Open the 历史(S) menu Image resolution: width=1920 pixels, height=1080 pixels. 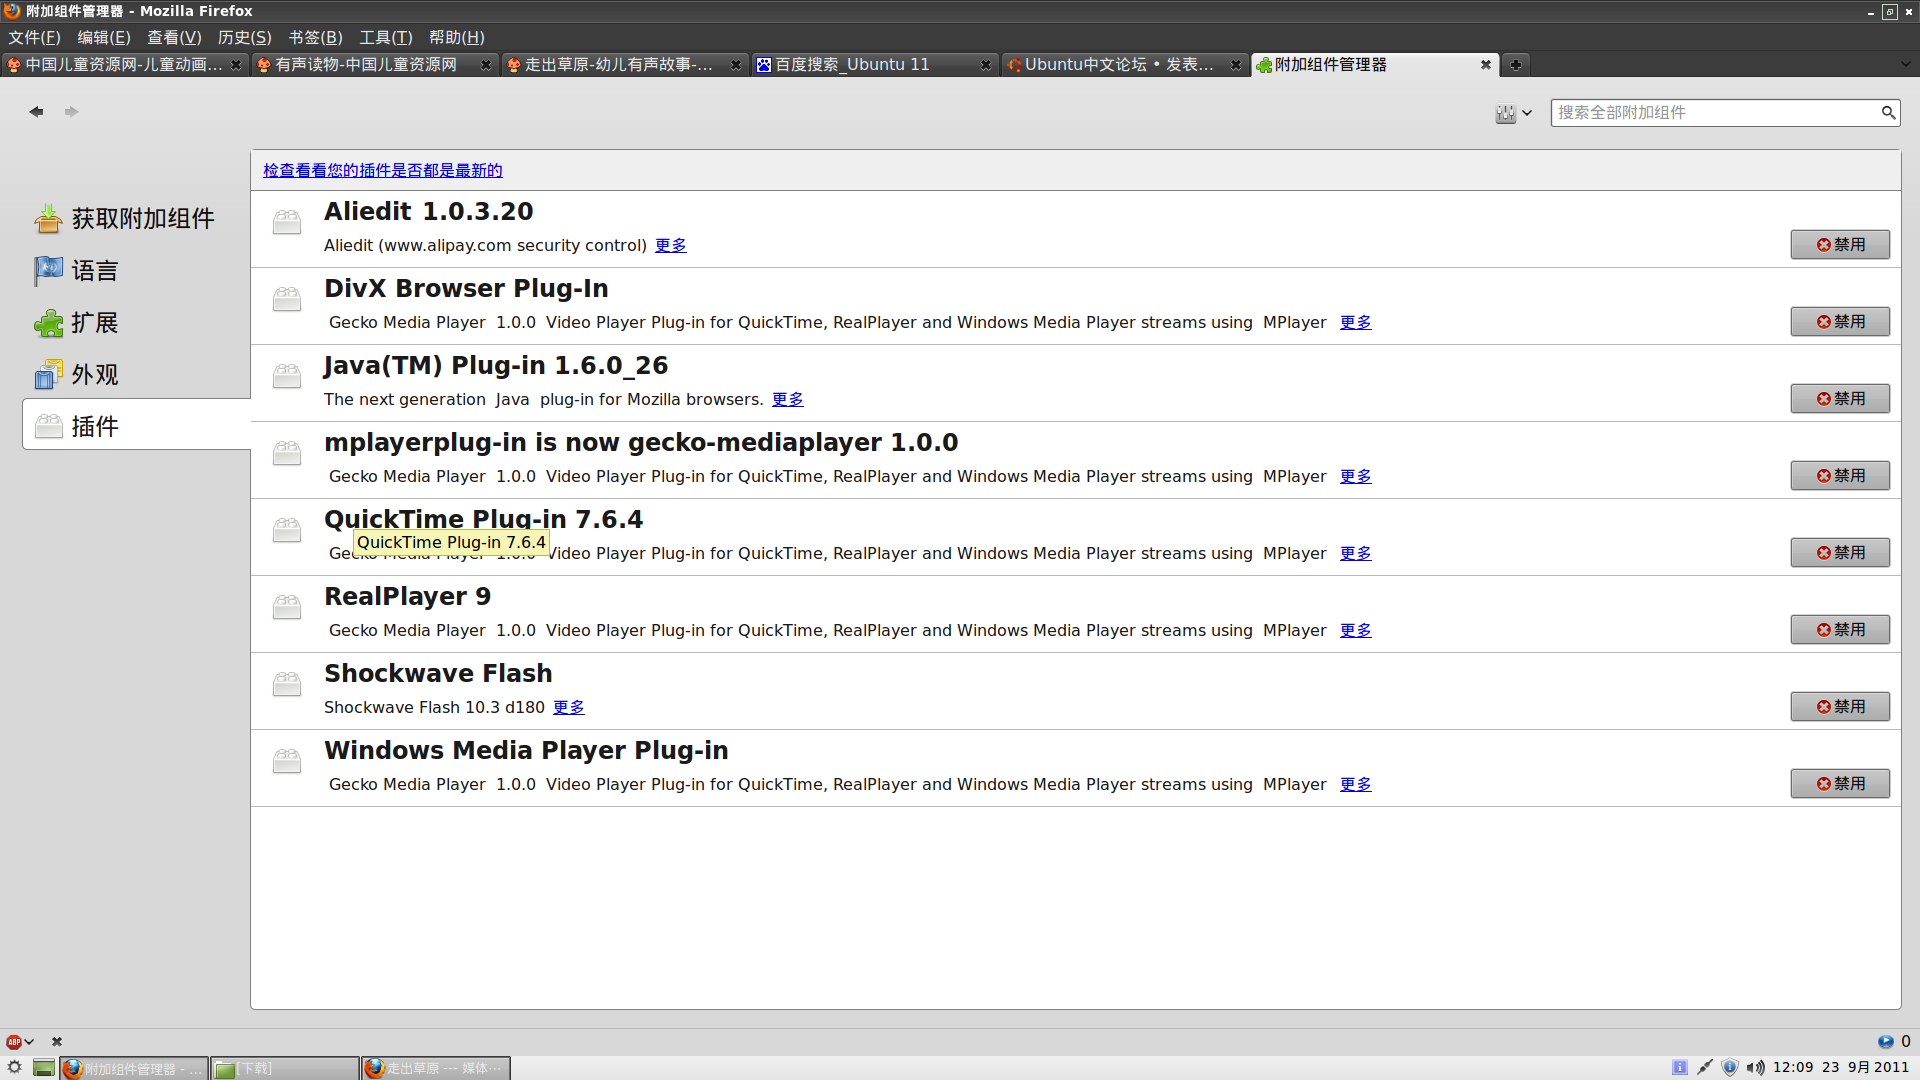pos(244,37)
